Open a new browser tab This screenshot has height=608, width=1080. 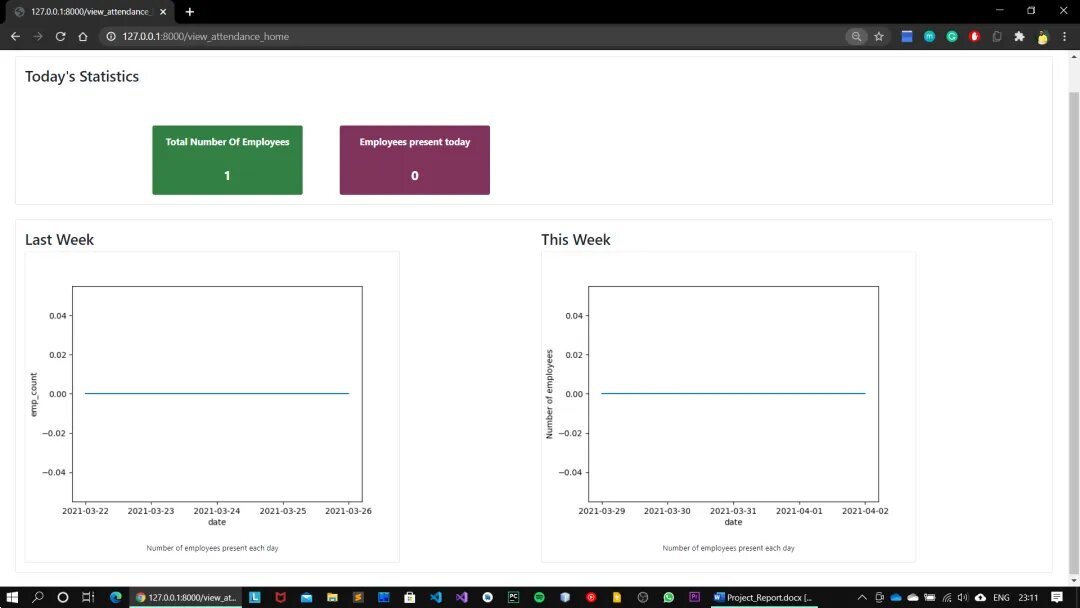pyautogui.click(x=189, y=12)
